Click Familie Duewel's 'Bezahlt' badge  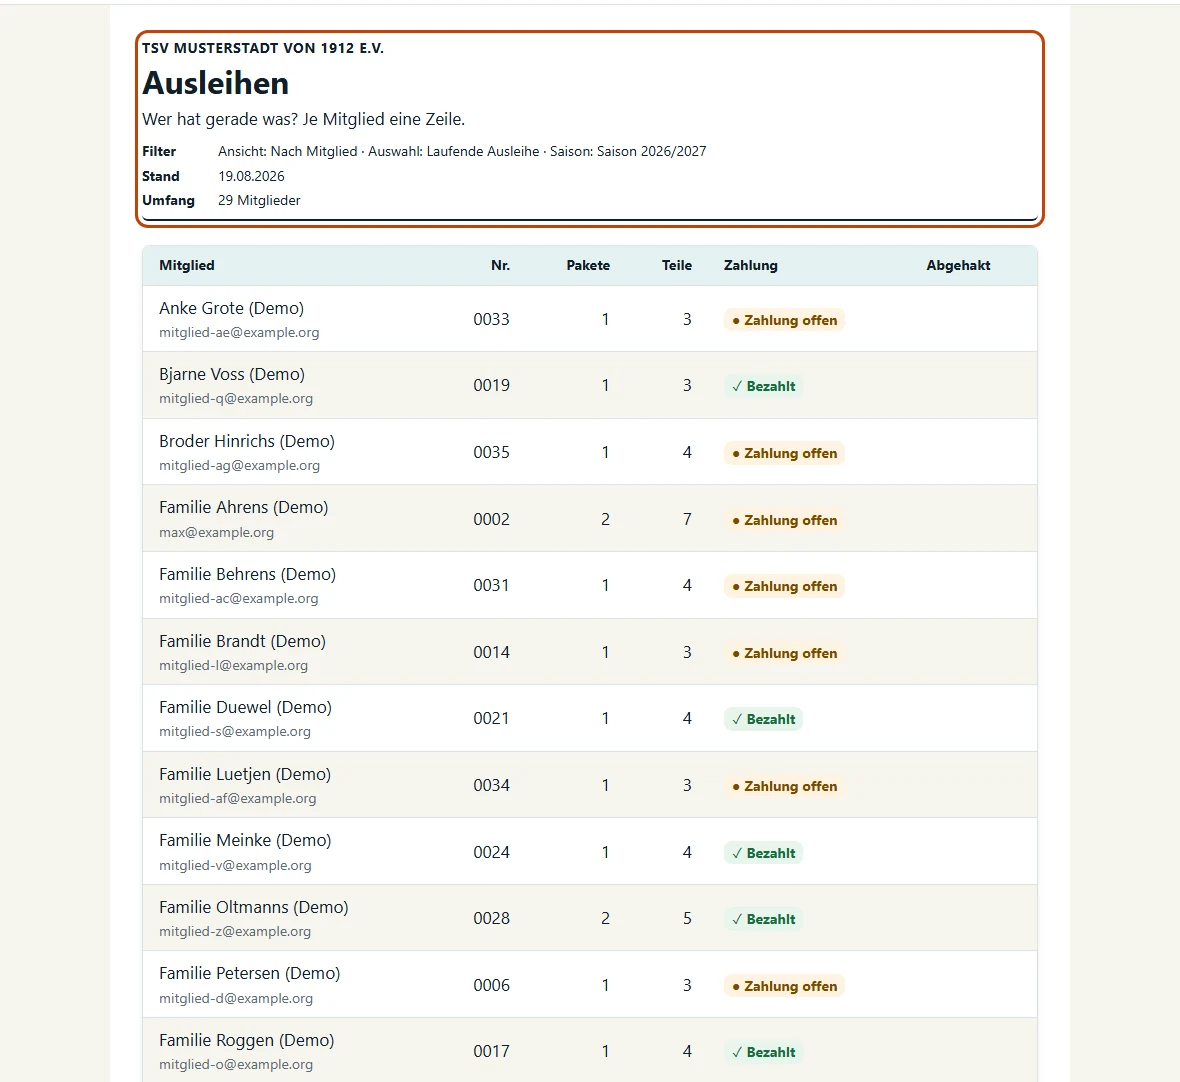763,719
